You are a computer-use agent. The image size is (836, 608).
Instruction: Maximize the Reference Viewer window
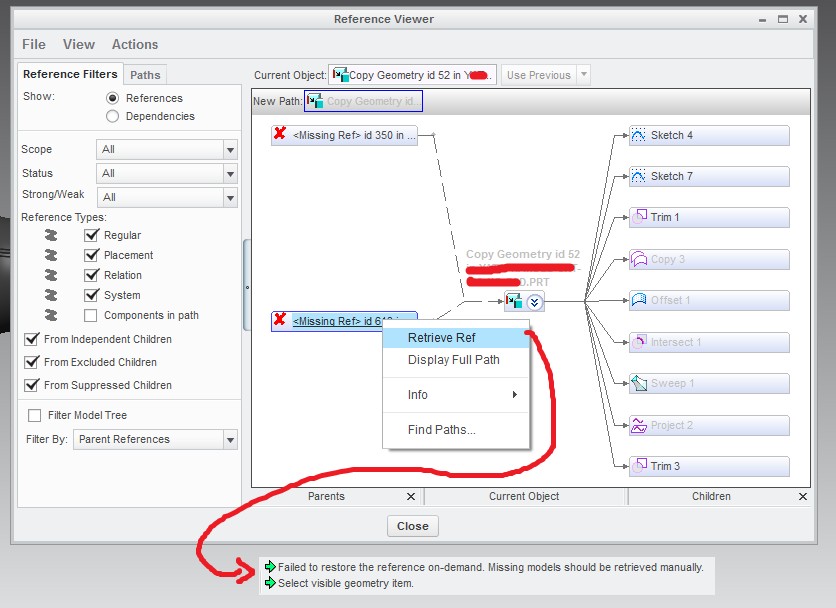coord(783,19)
